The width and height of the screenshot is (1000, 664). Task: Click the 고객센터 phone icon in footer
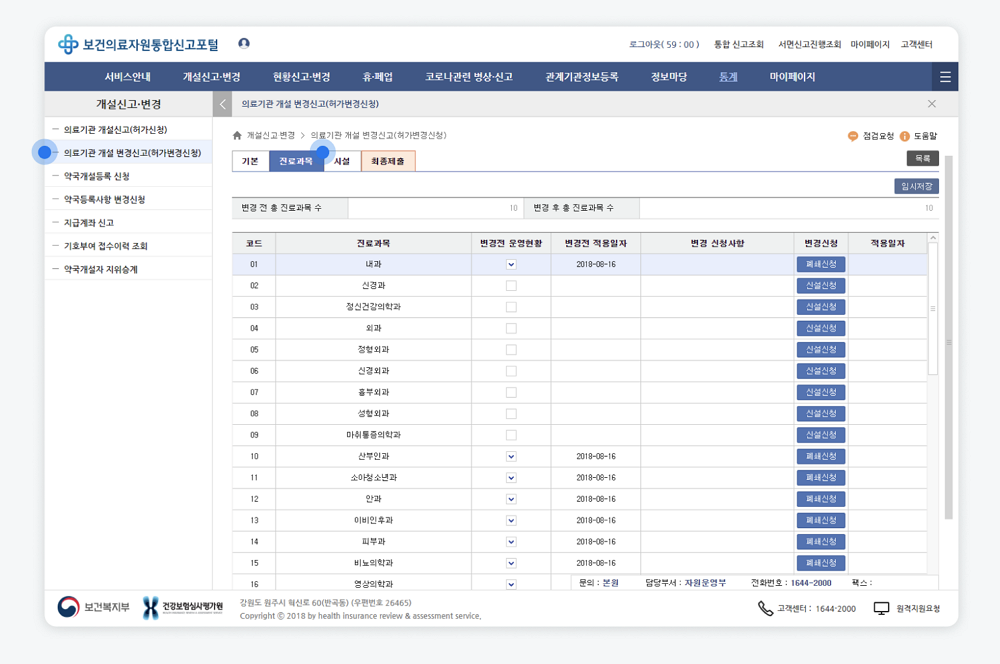click(x=765, y=608)
